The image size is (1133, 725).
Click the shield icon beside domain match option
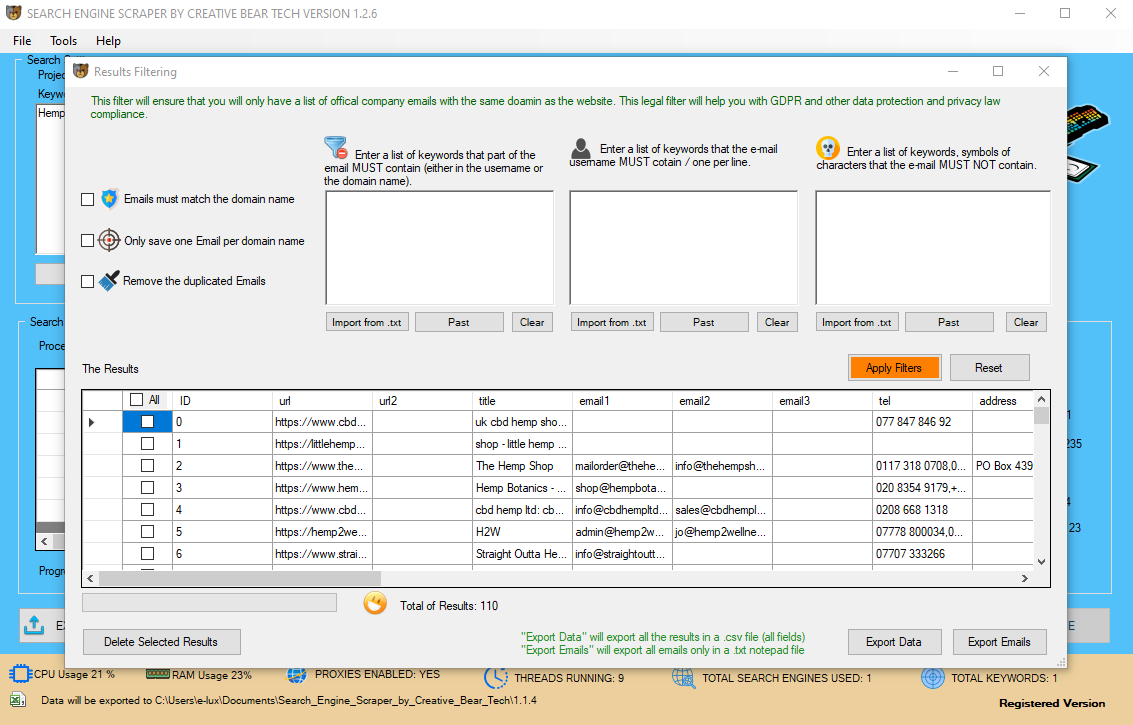click(x=110, y=199)
